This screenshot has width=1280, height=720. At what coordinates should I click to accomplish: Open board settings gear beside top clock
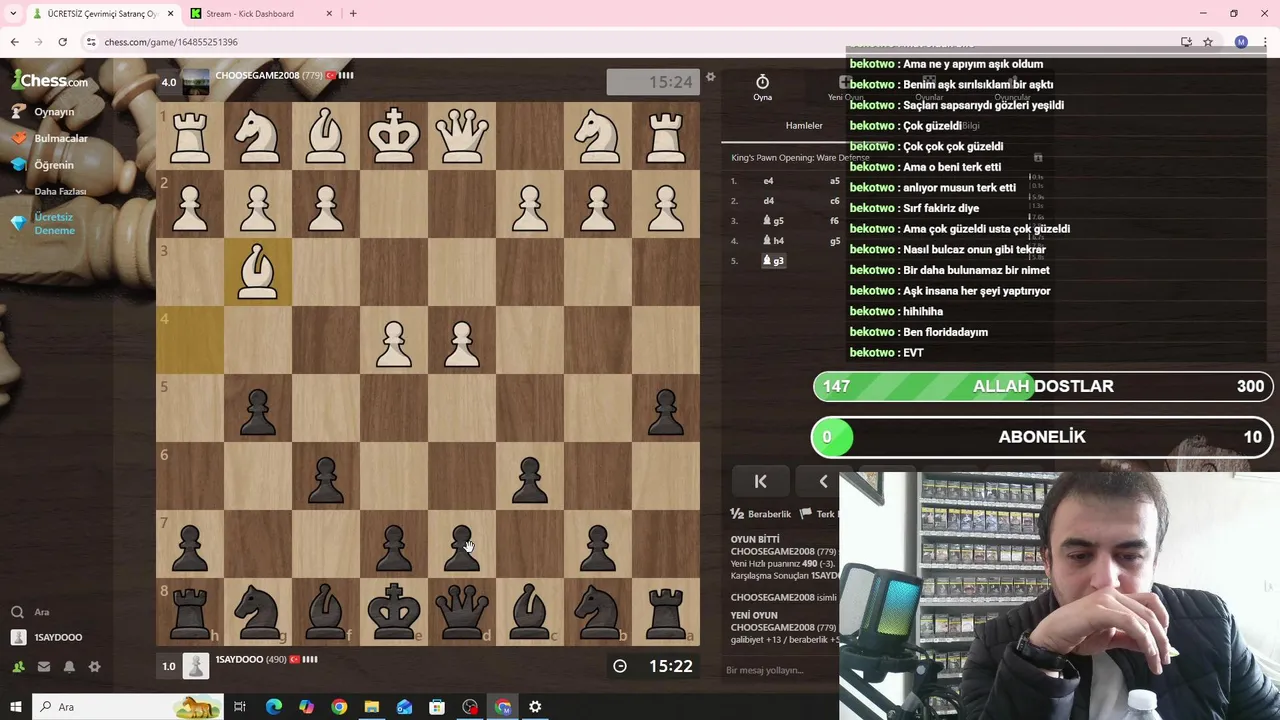711,77
